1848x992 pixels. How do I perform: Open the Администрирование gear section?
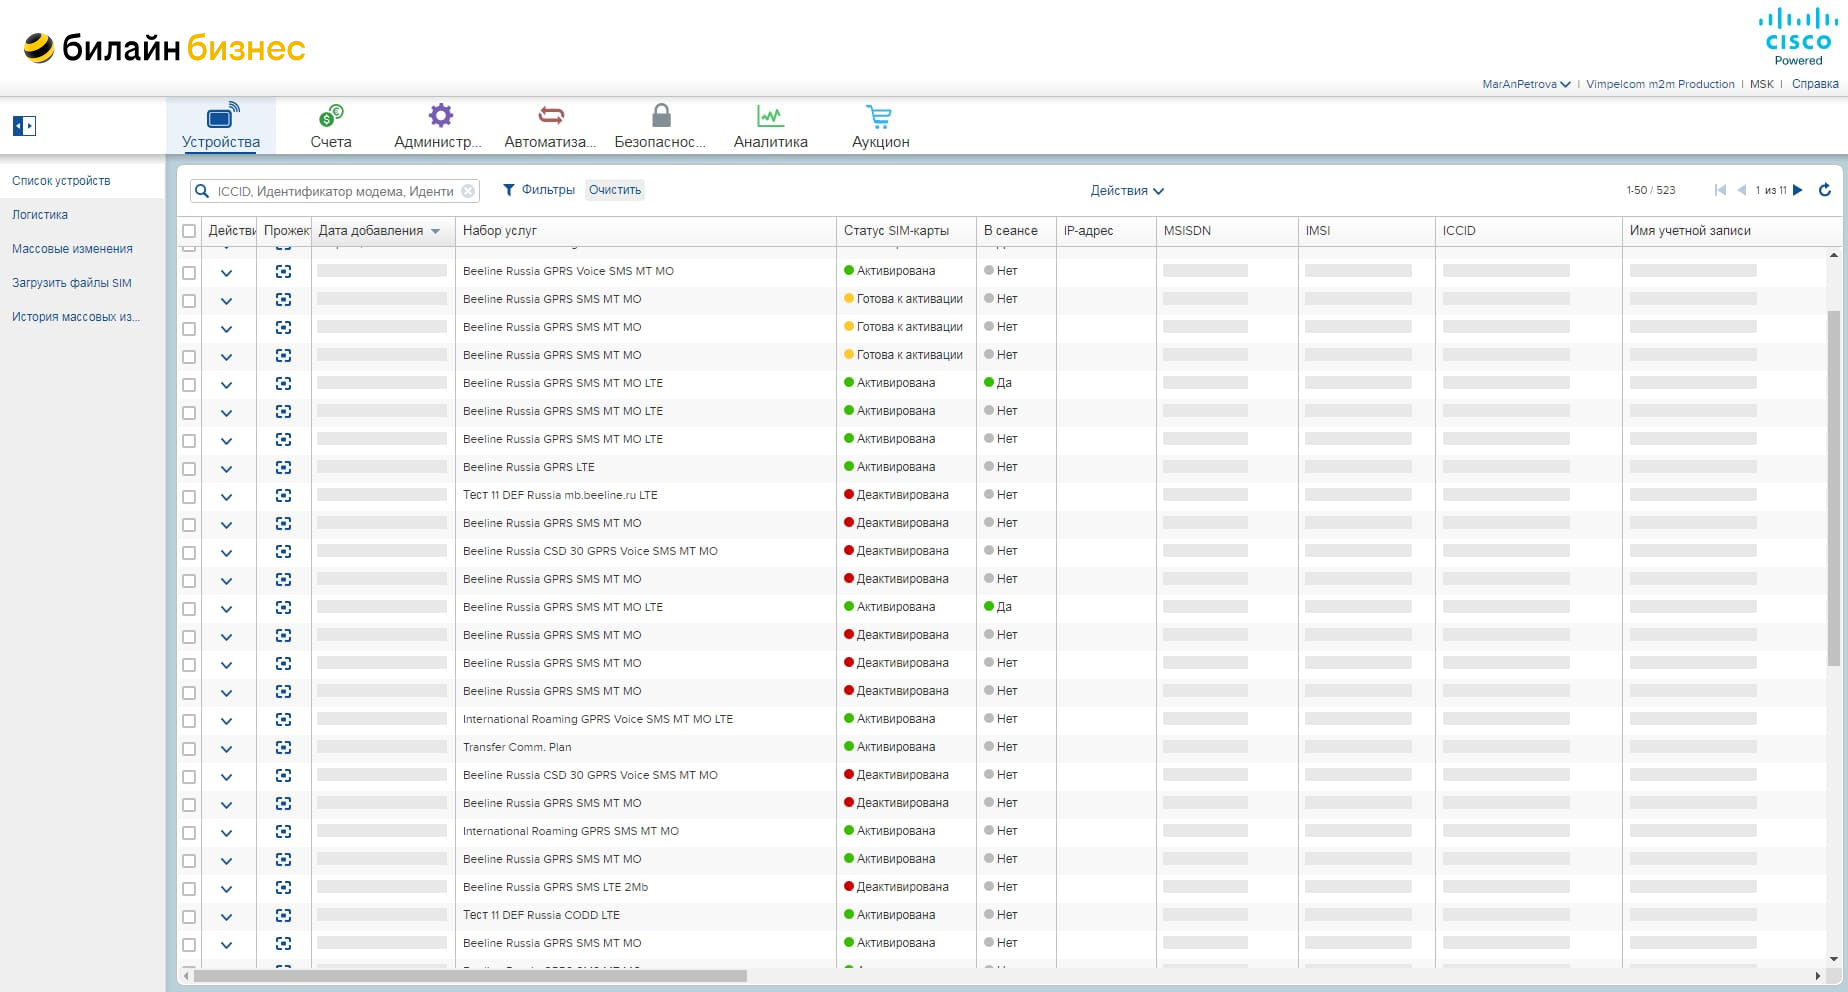438,126
